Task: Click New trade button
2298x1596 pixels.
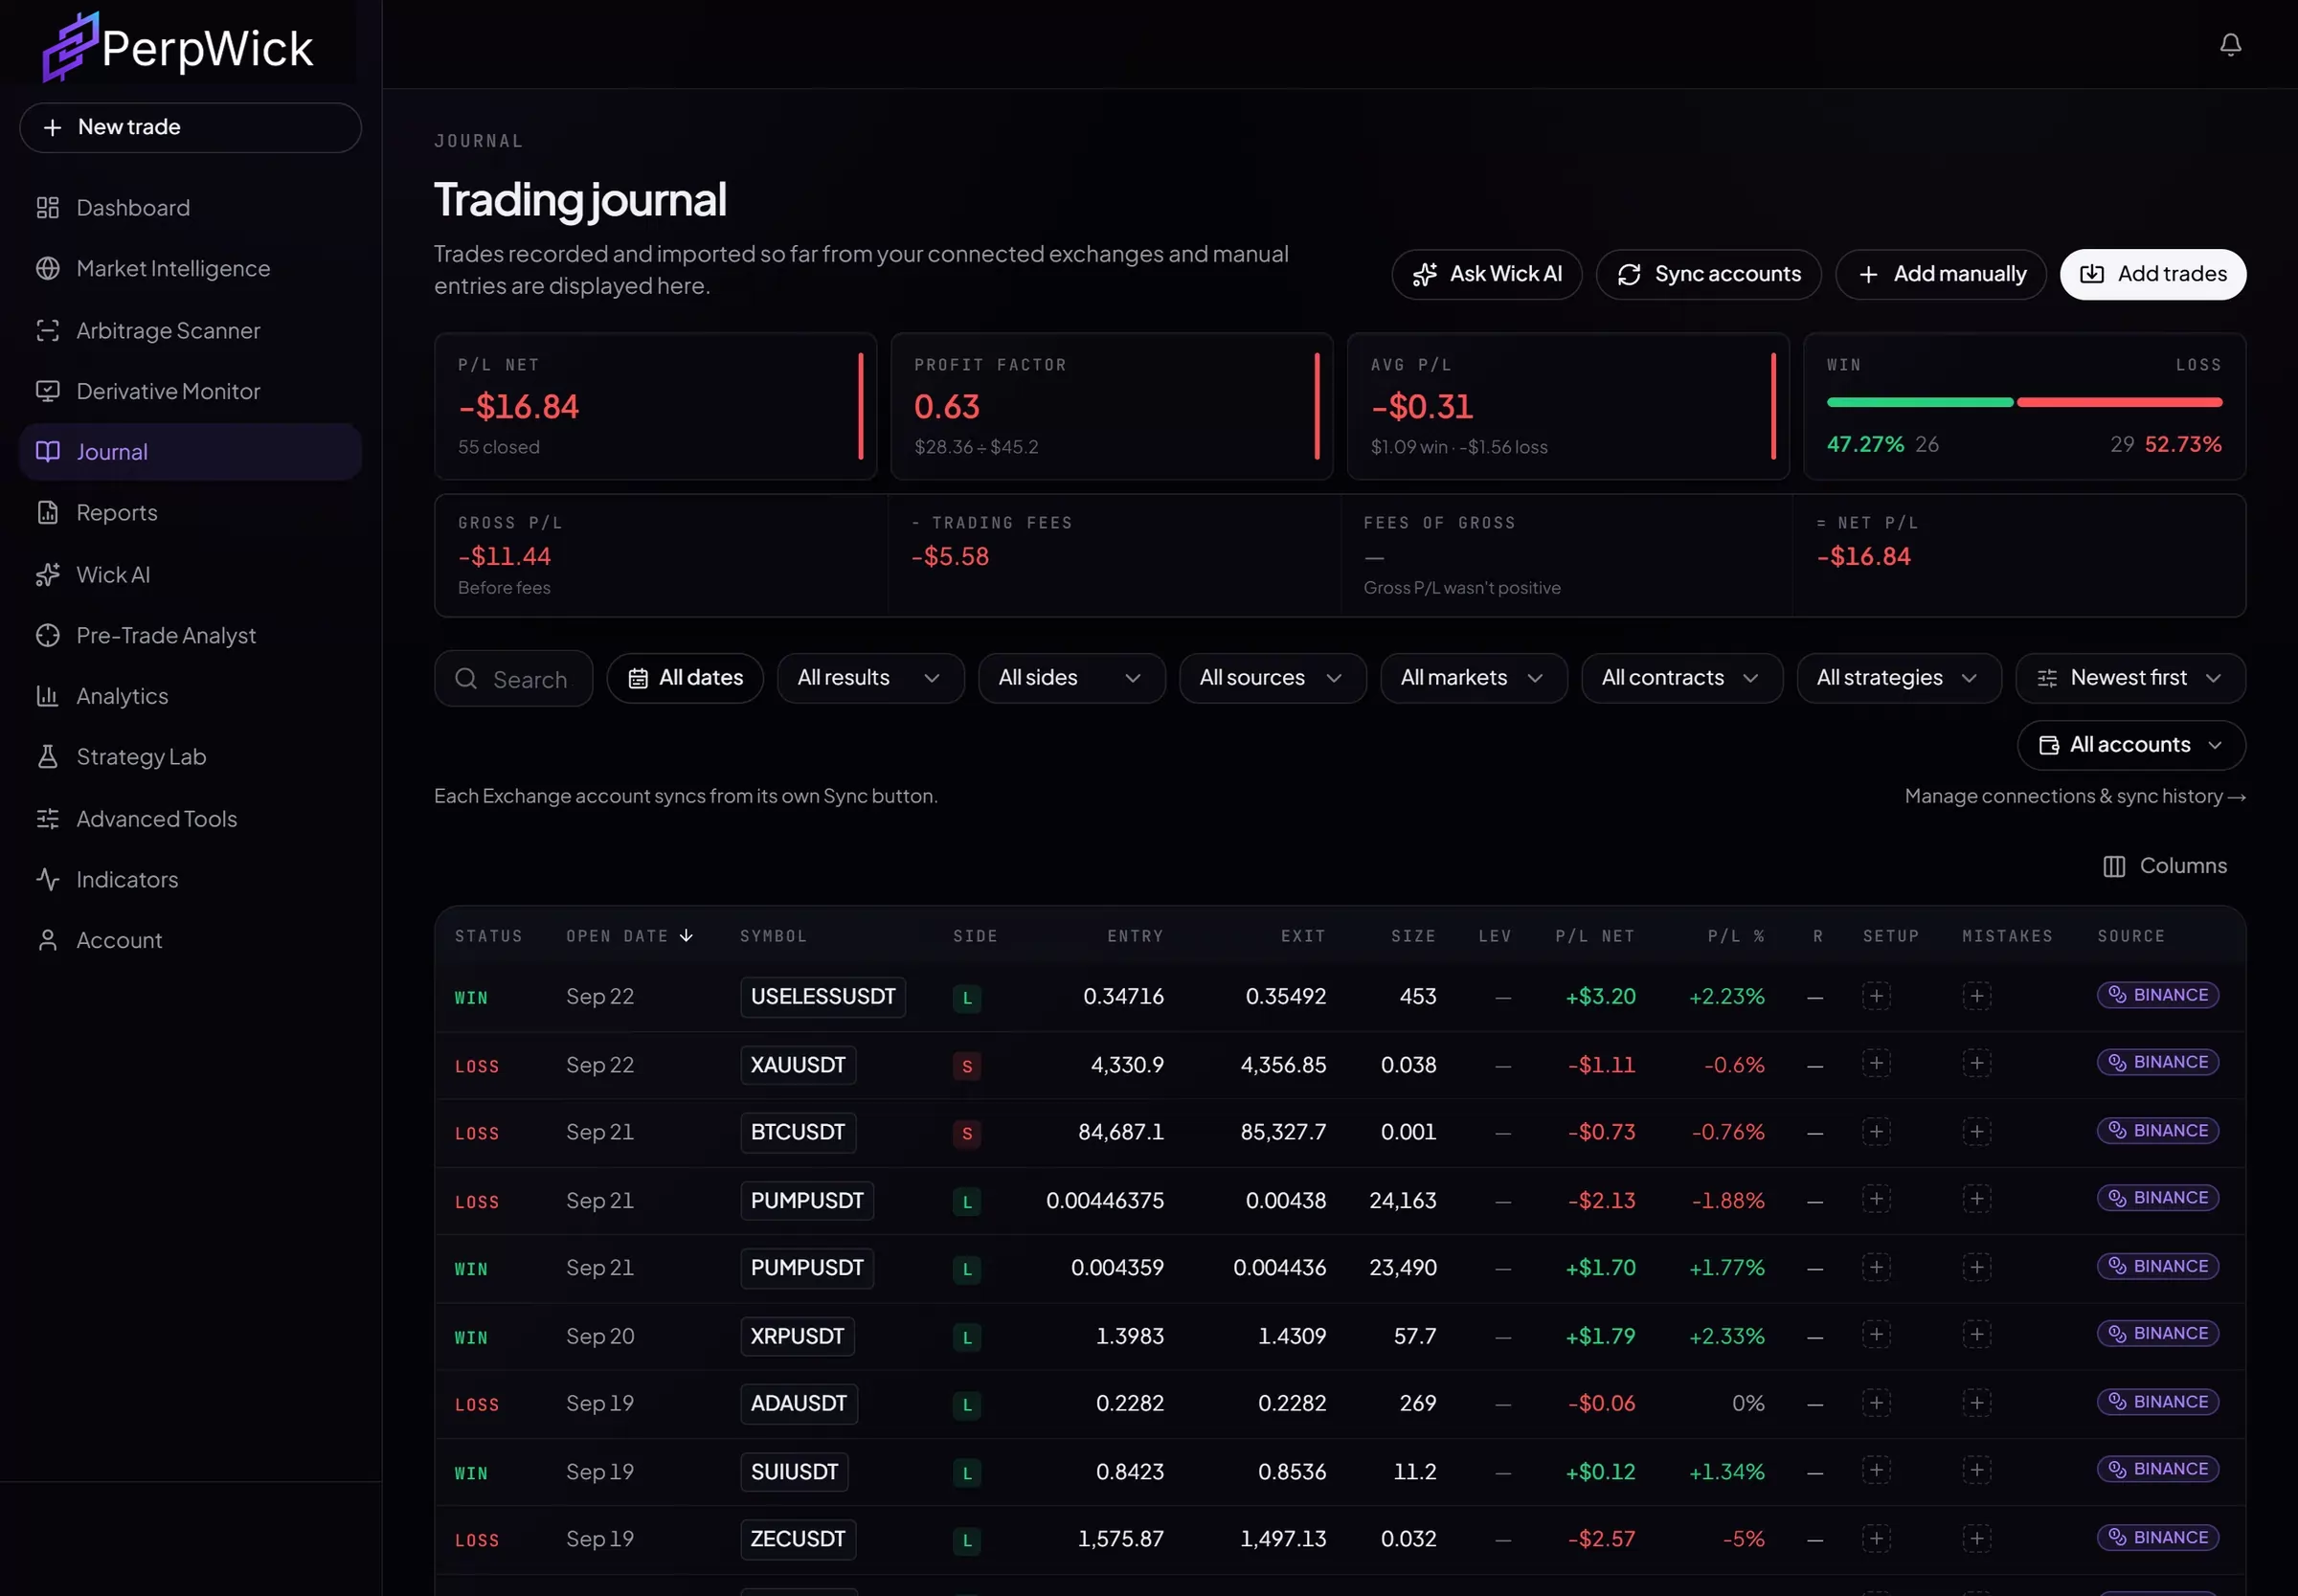Action: point(190,128)
